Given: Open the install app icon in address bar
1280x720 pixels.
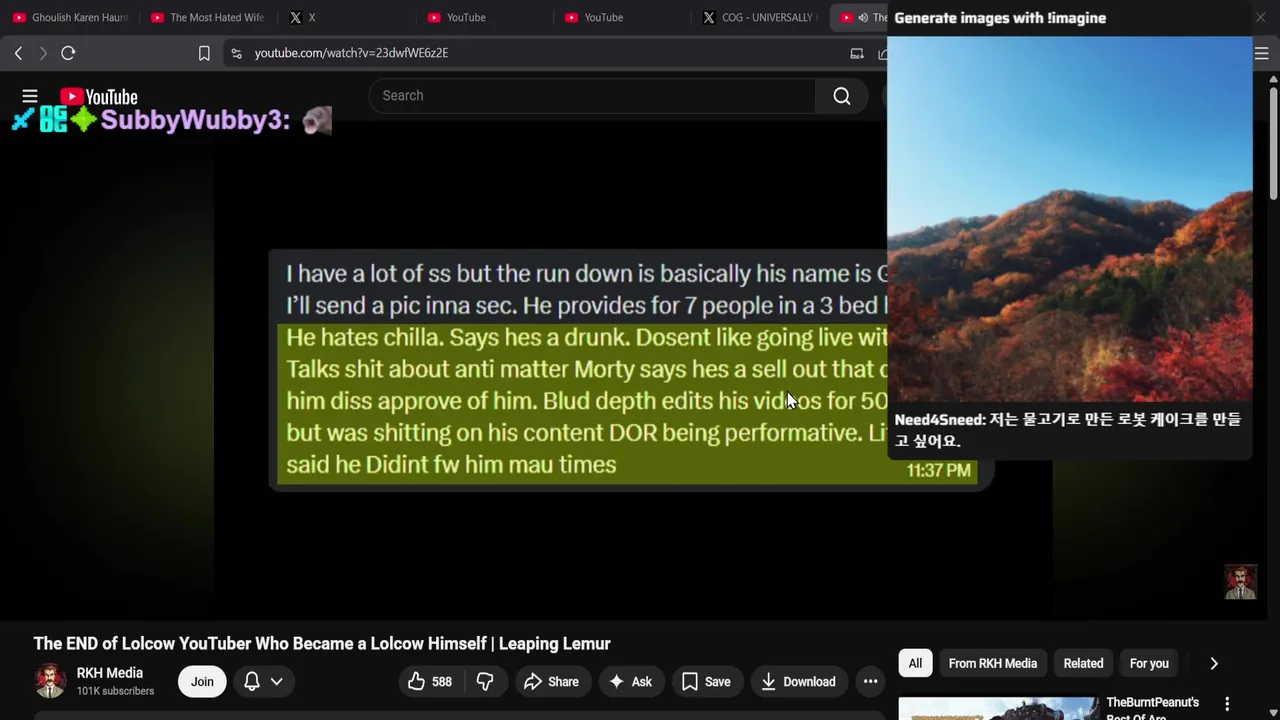Looking at the screenshot, I should (857, 53).
